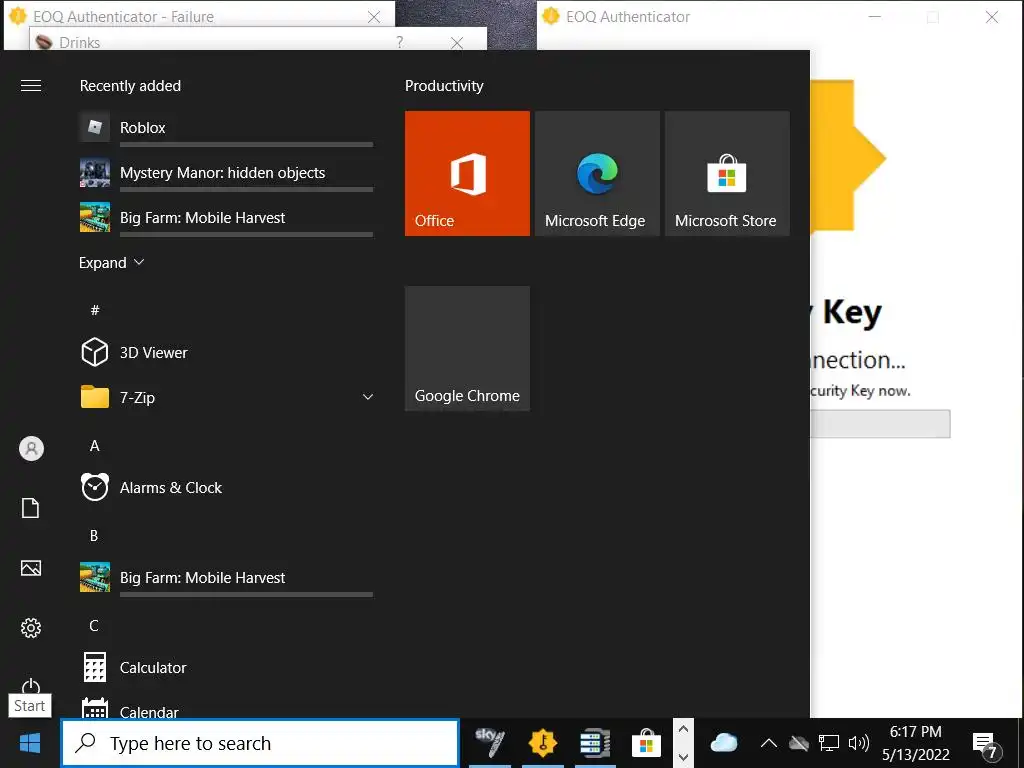Open the Calendar app
The width and height of the screenshot is (1024, 768).
(226, 709)
